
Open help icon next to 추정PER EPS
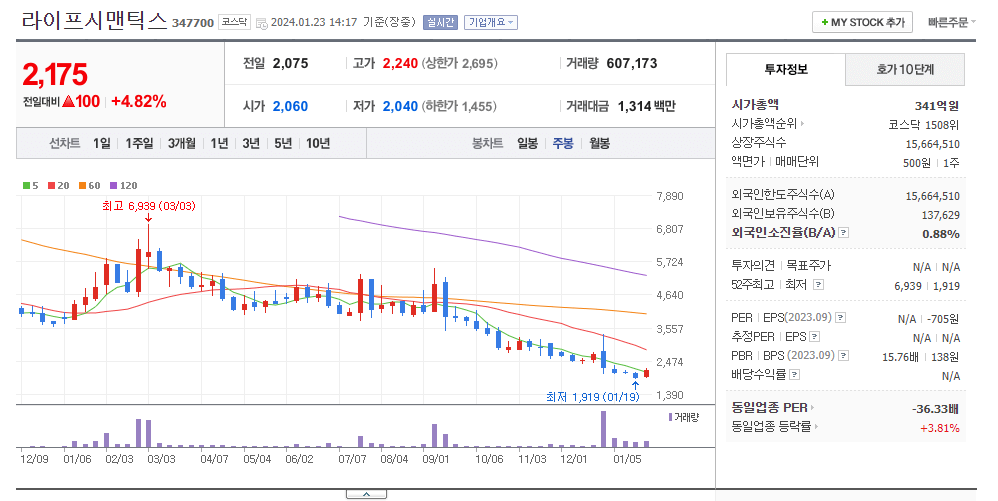pos(814,336)
